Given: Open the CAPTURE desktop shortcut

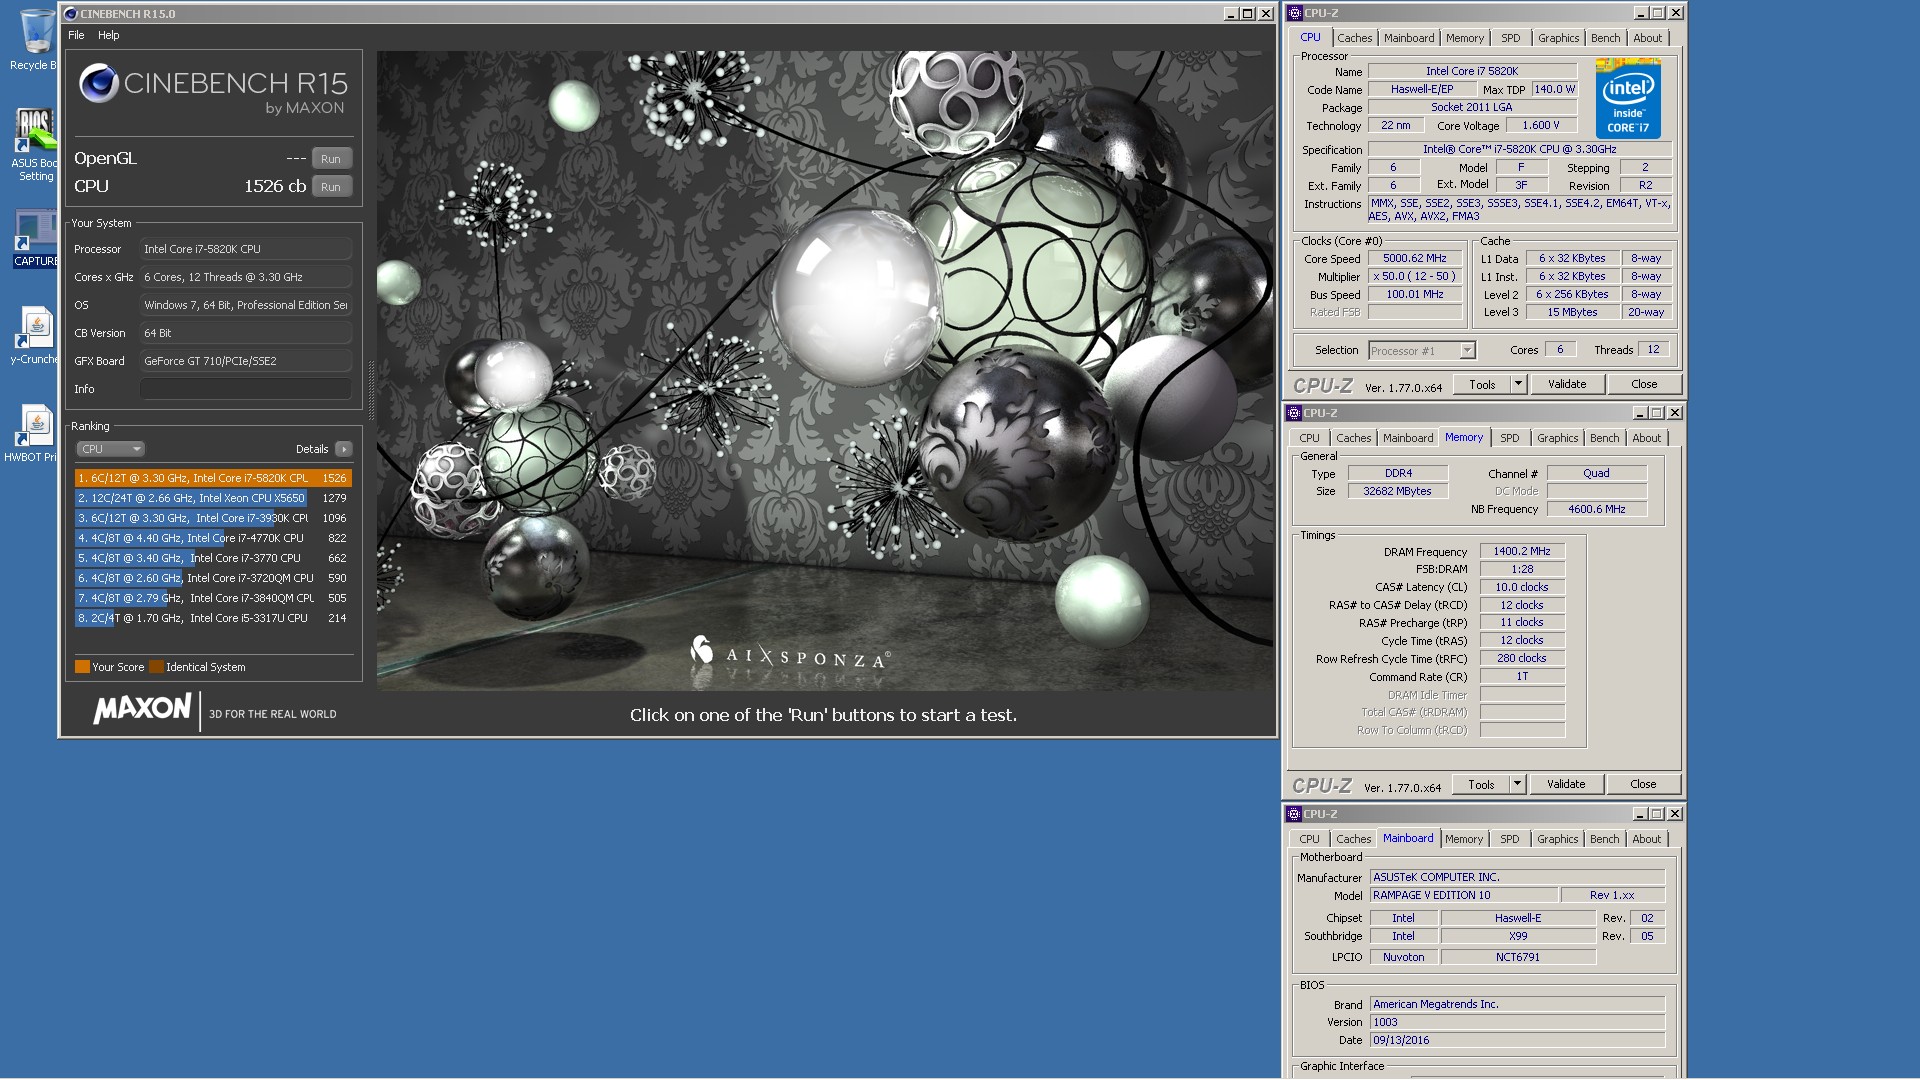Looking at the screenshot, I should pos(34,238).
